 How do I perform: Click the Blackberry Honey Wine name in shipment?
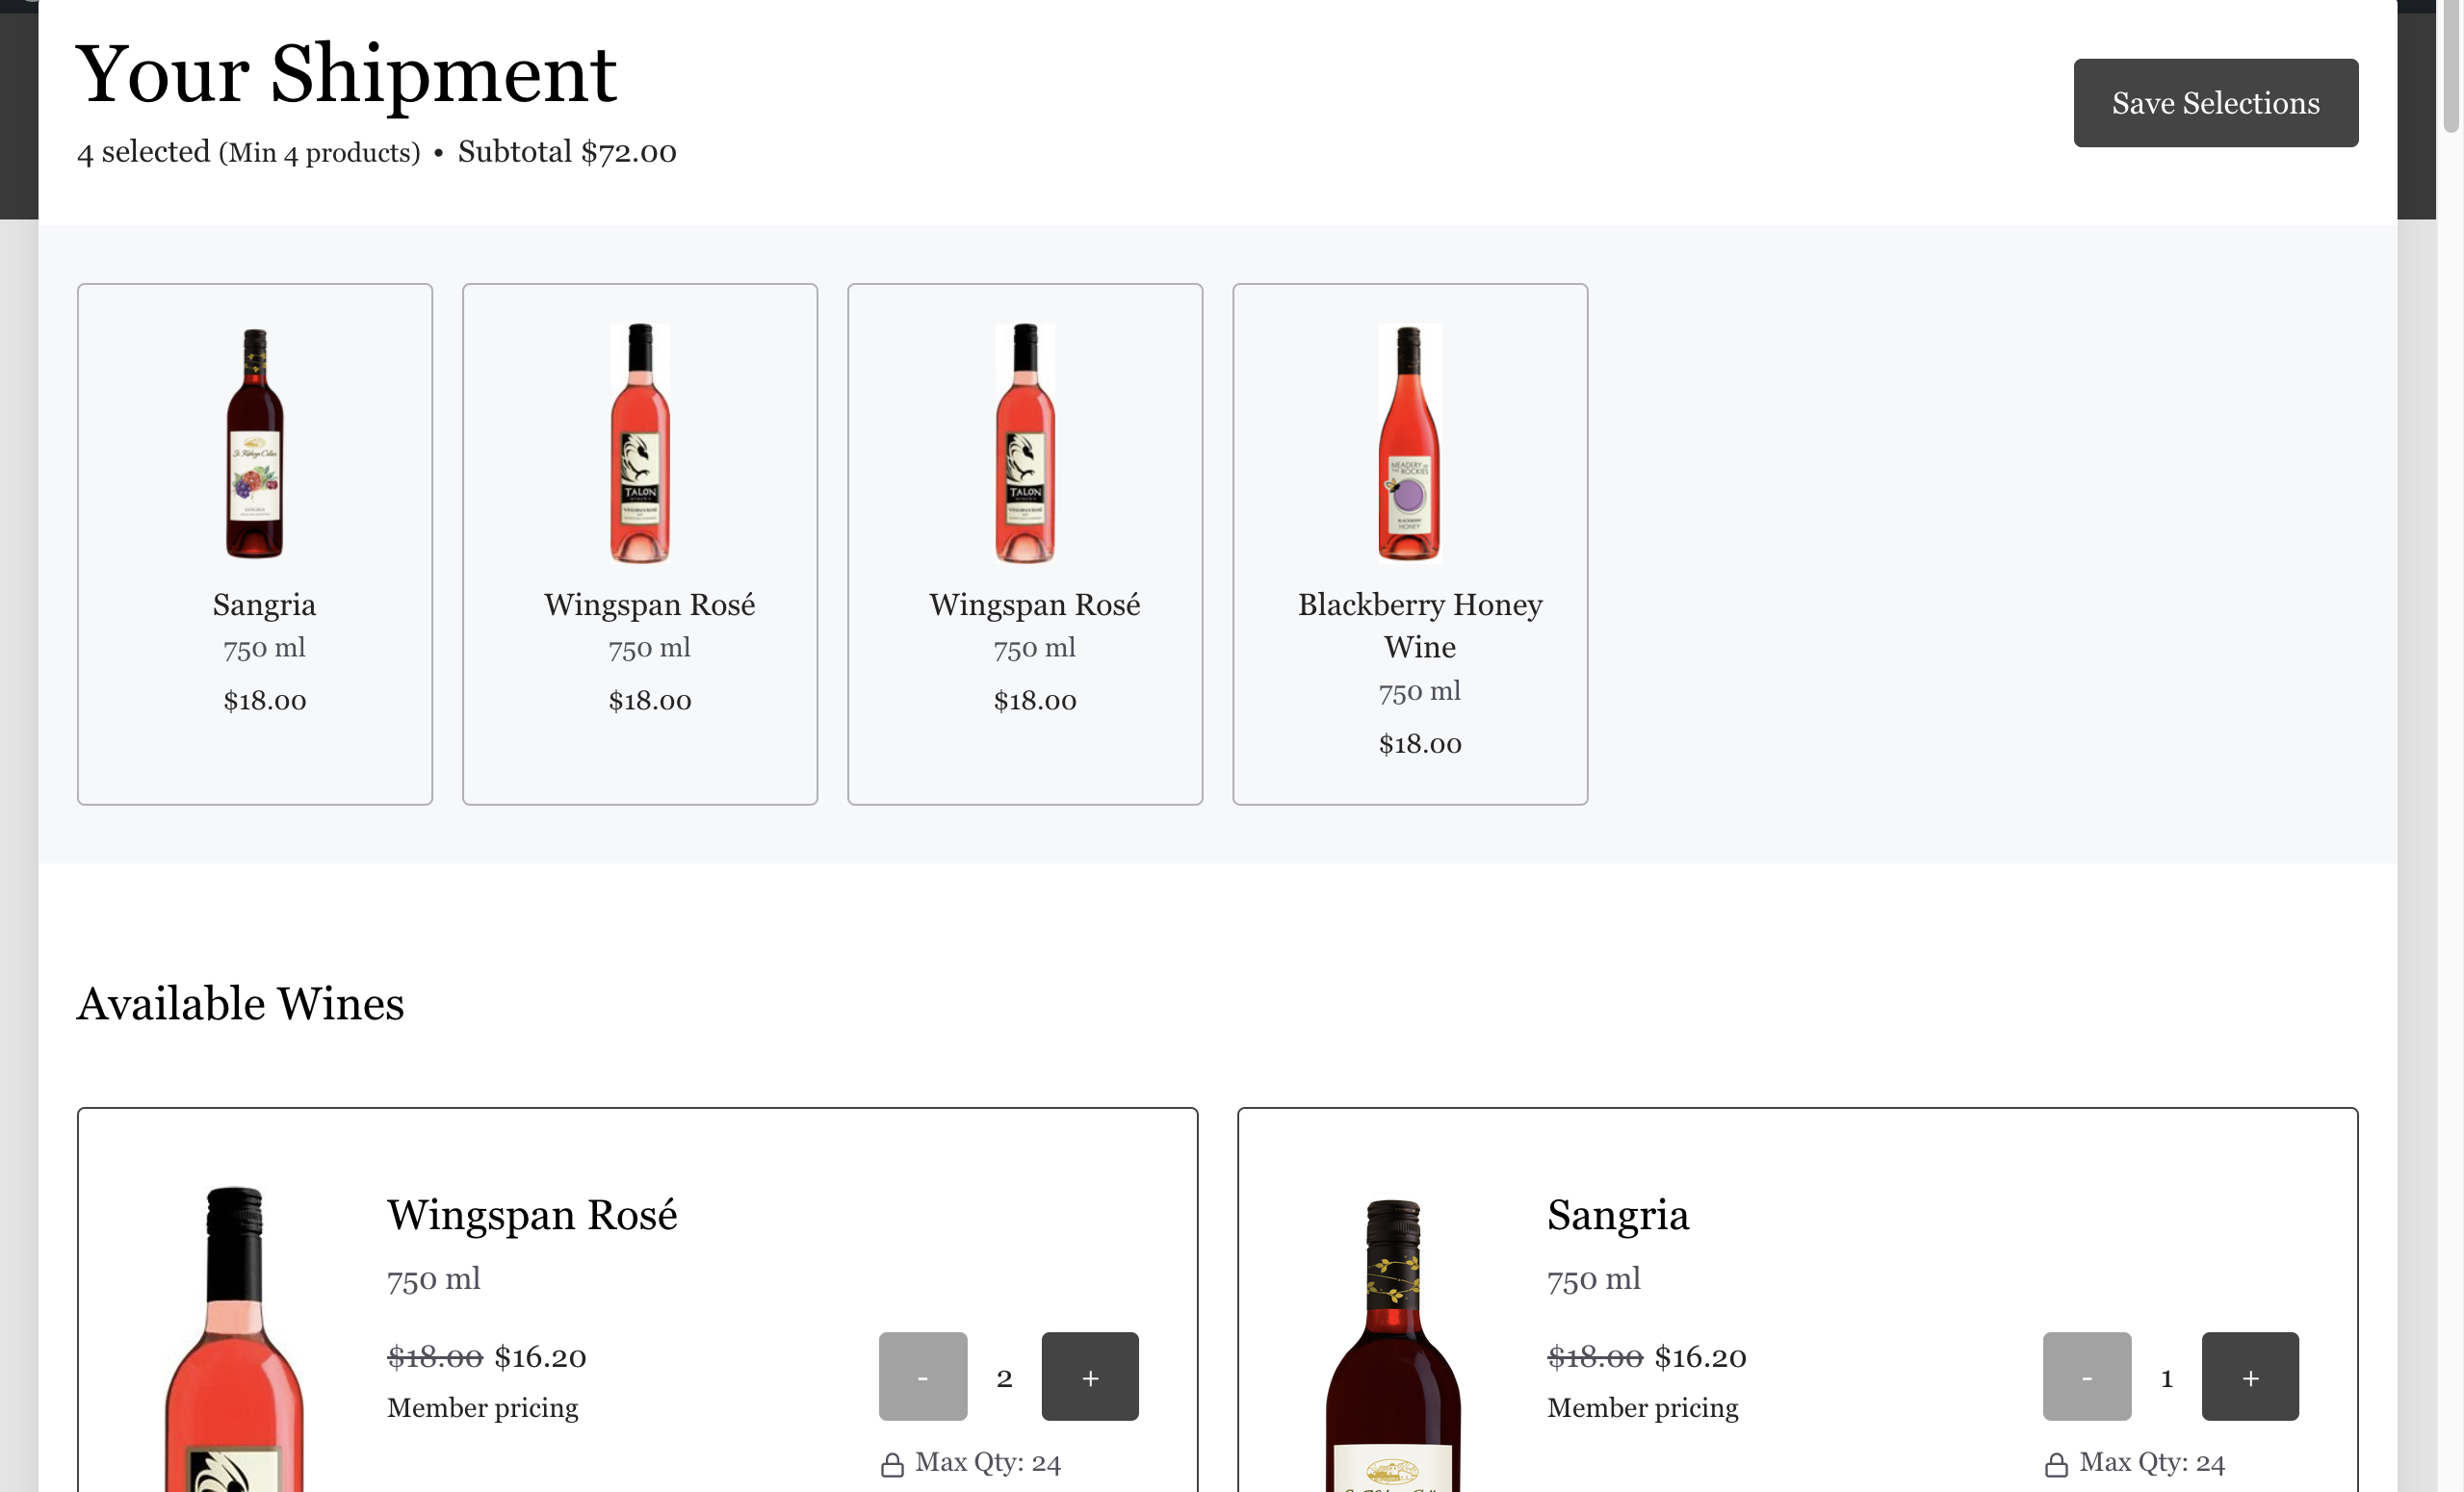tap(1419, 625)
